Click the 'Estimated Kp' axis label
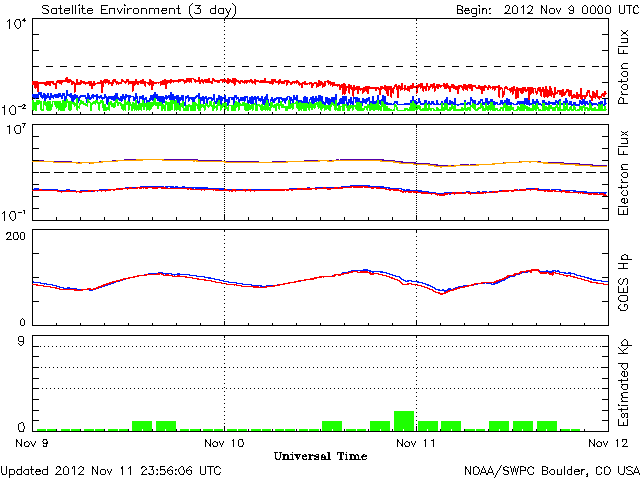The image size is (640, 480). (x=623, y=382)
